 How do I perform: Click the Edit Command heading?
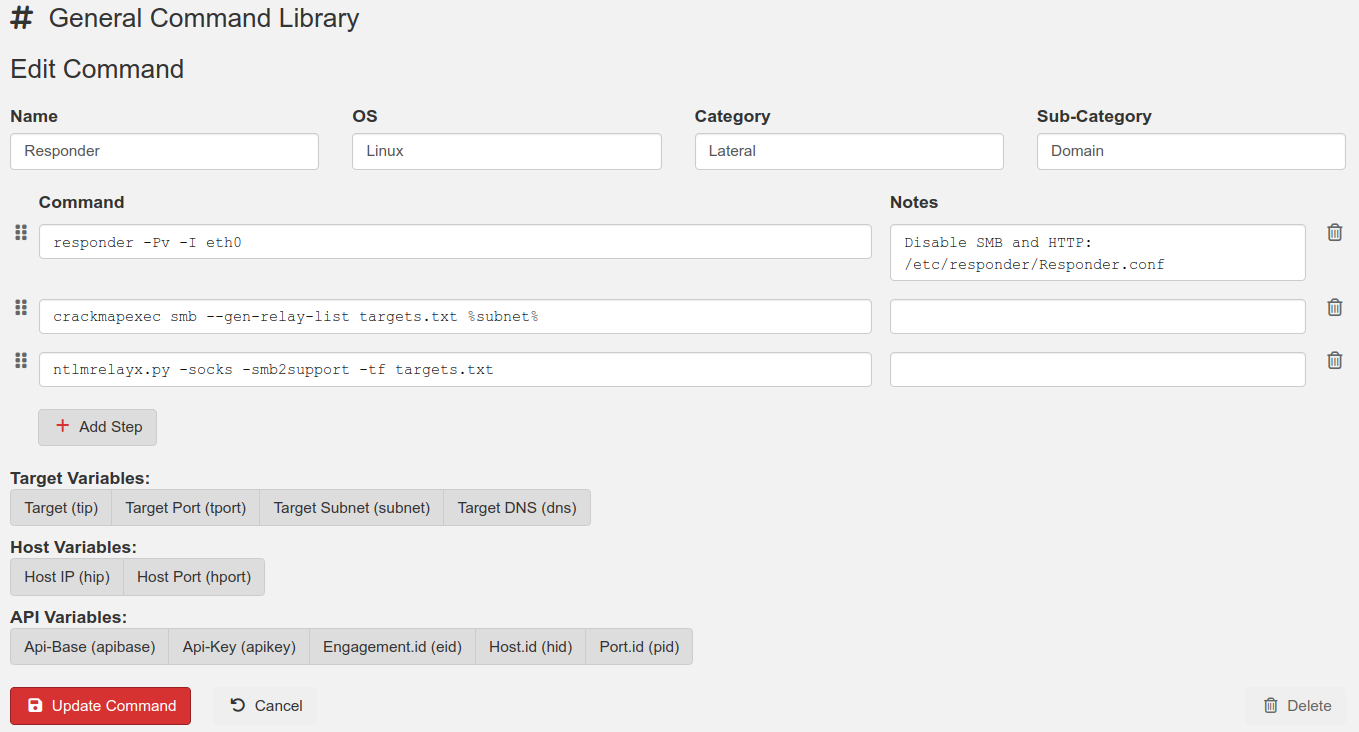pyautogui.click(x=97, y=69)
